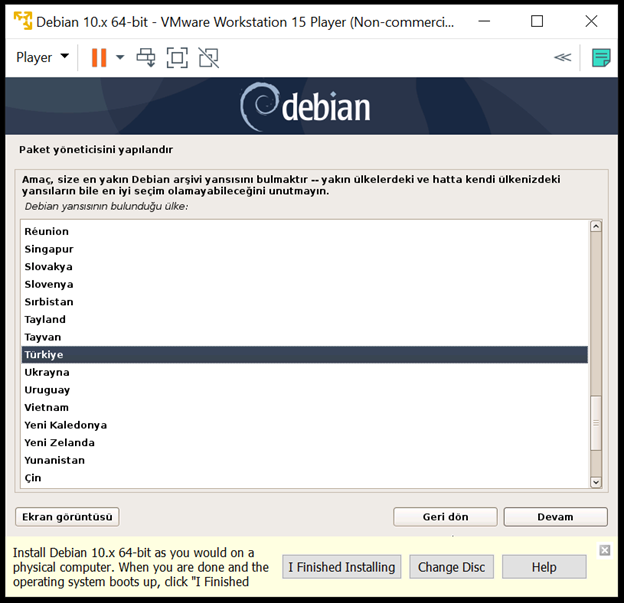Close the install hint bar
This screenshot has height=603, width=624.
(604, 550)
